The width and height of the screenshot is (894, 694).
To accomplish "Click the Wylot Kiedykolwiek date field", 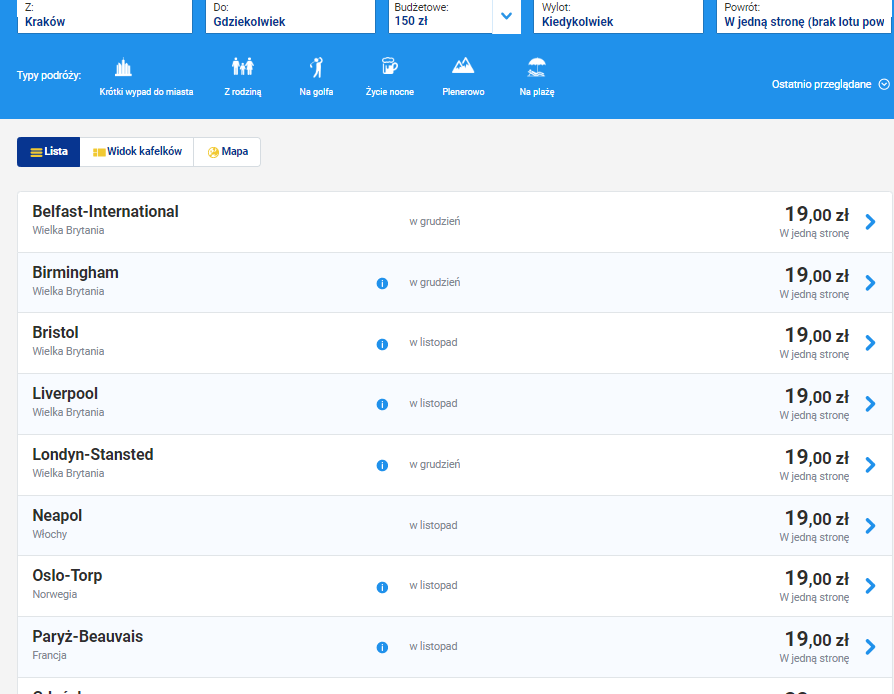I will click(x=618, y=17).
